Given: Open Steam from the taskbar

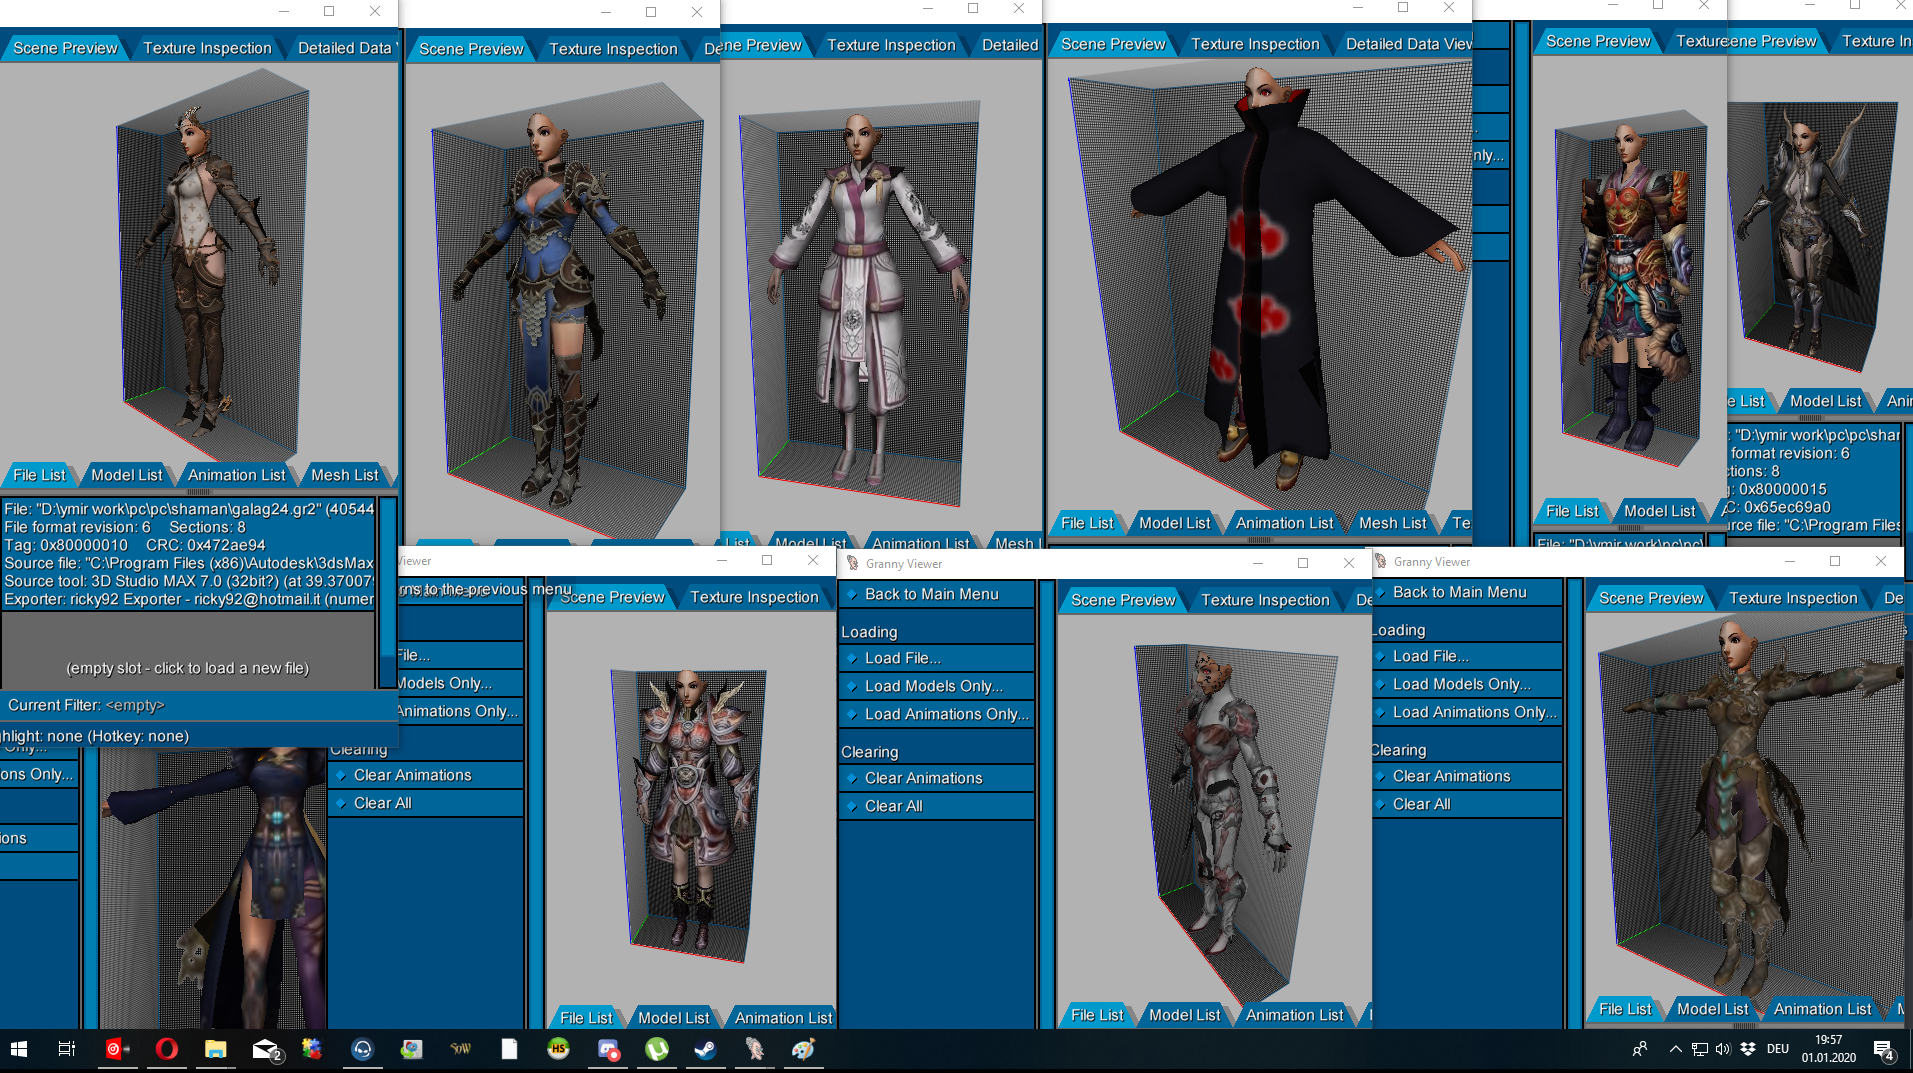Looking at the screenshot, I should pos(706,1049).
